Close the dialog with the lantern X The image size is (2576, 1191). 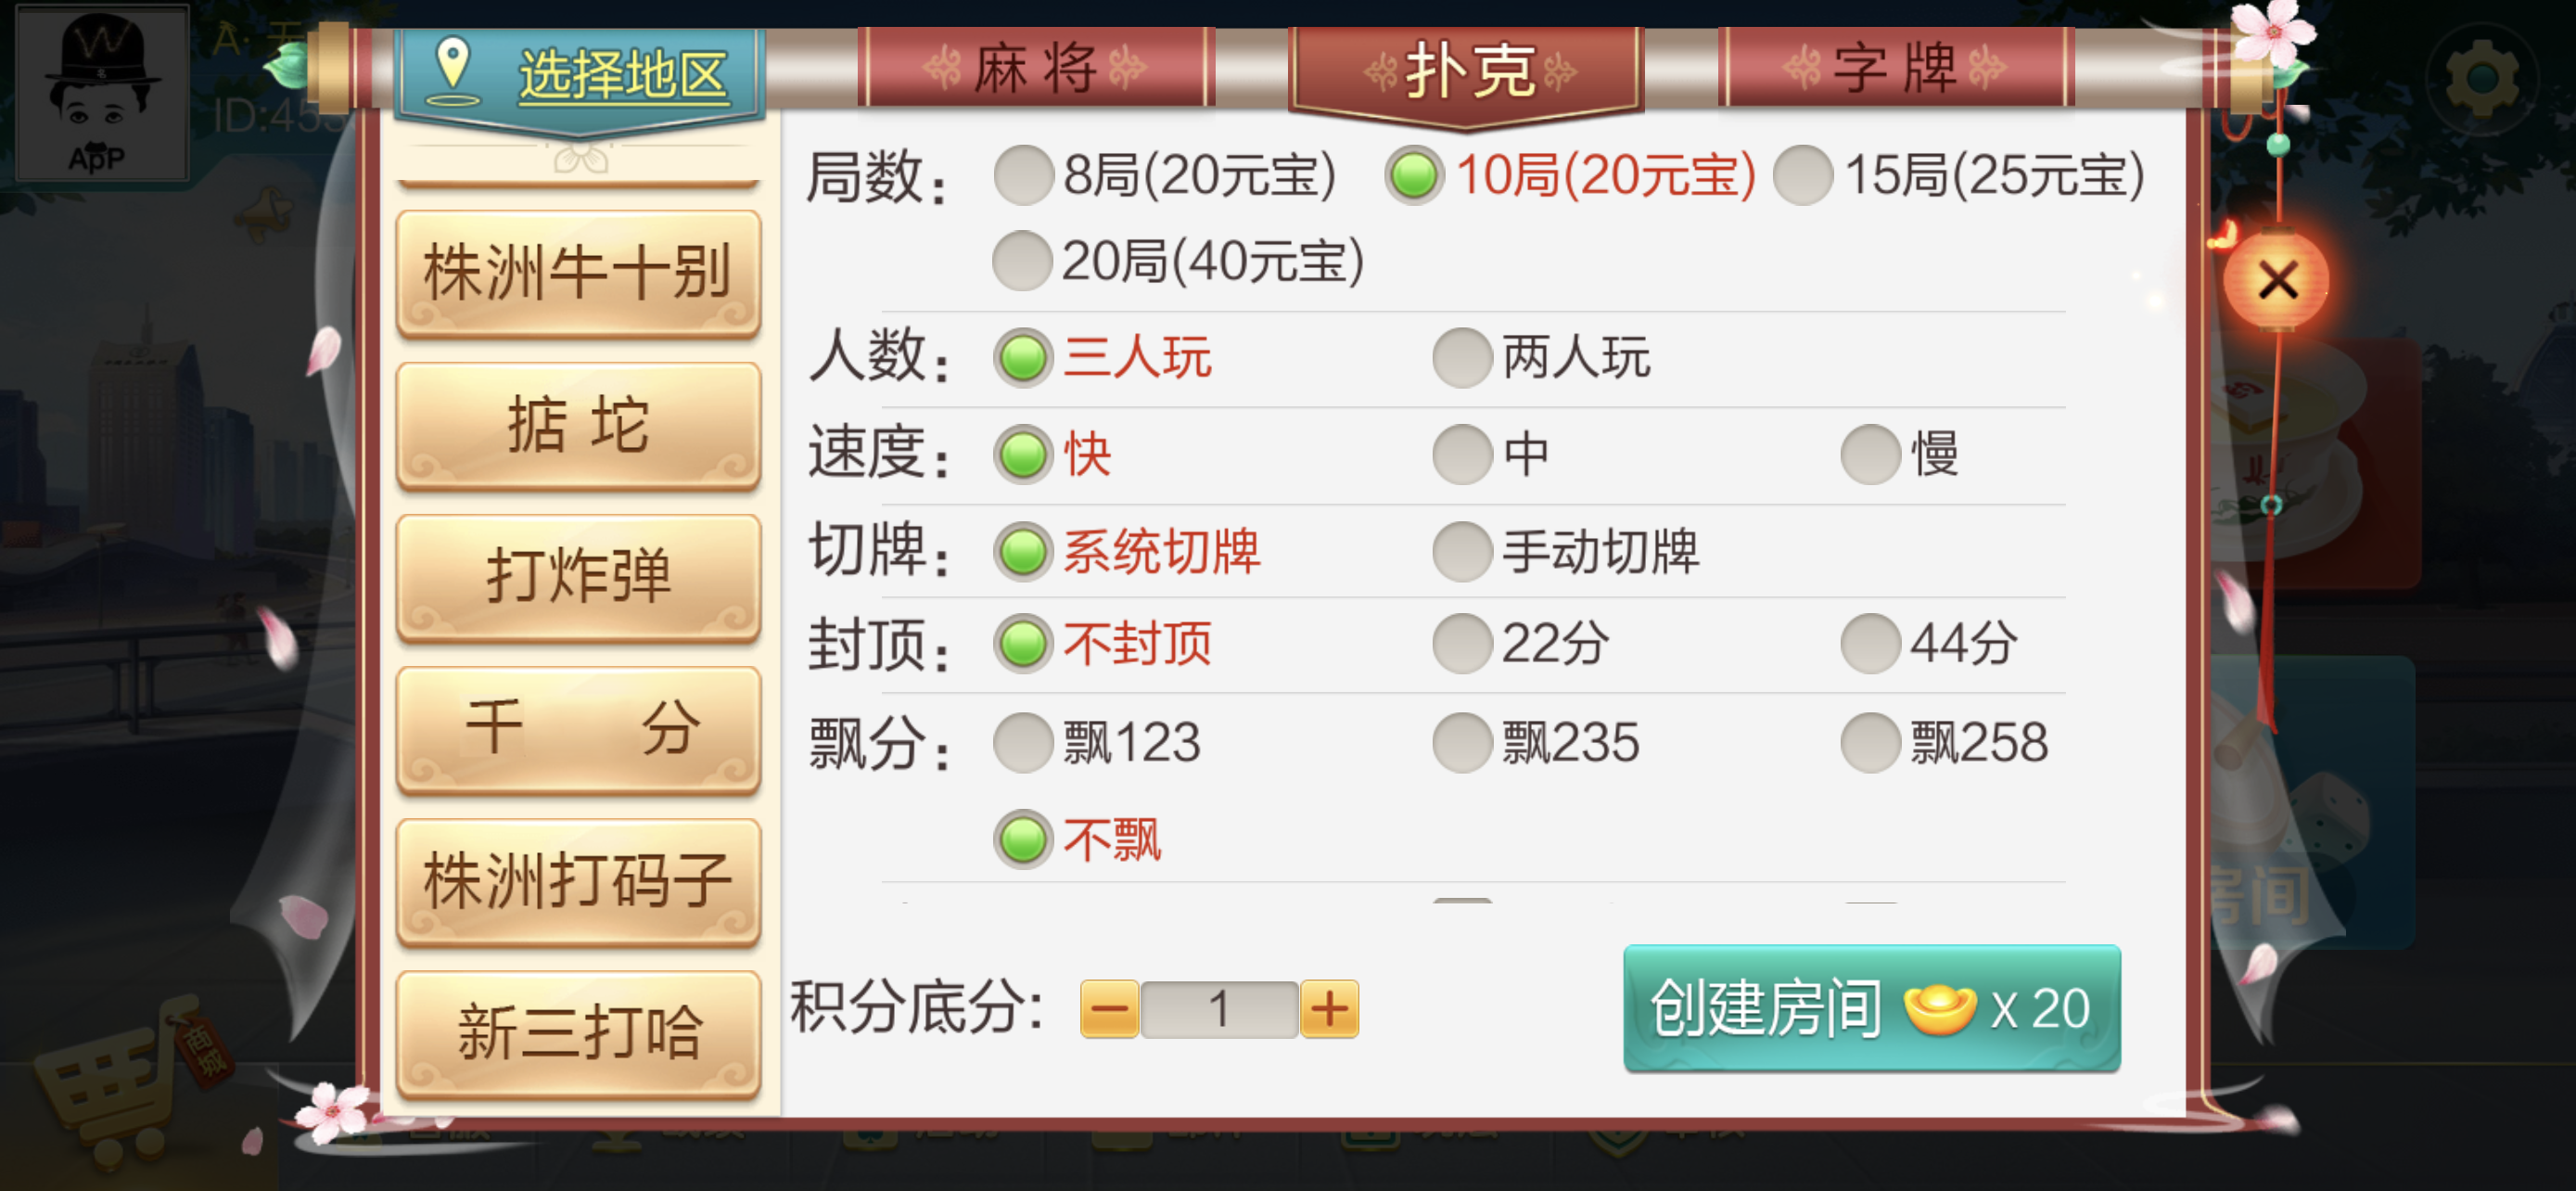[2277, 280]
